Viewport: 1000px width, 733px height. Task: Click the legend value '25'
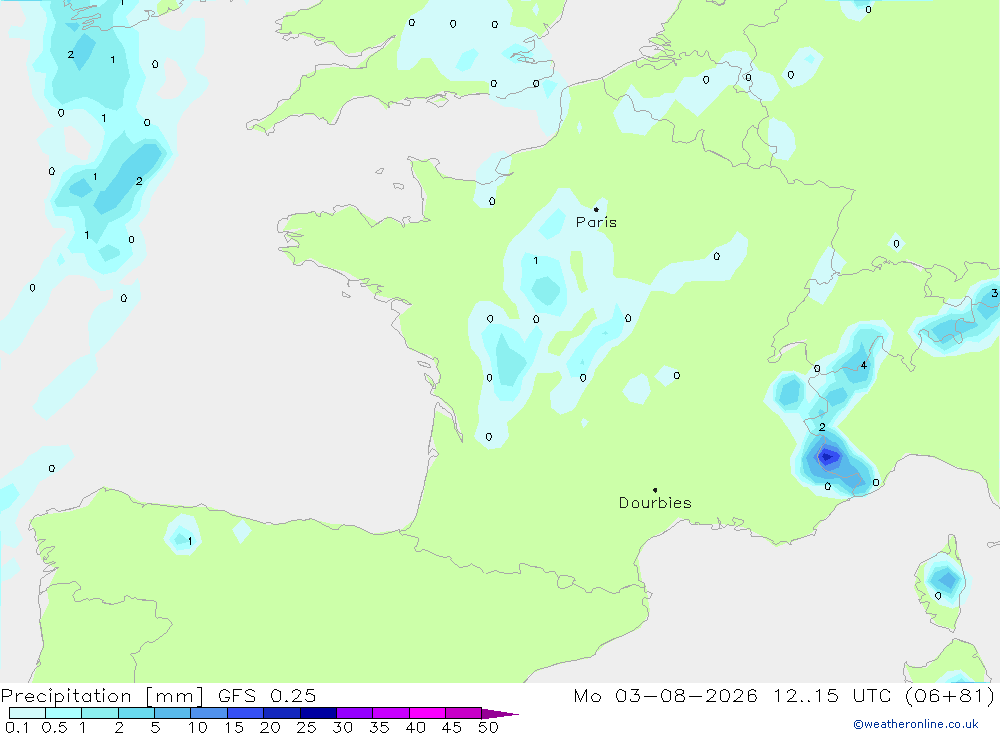pos(307,727)
